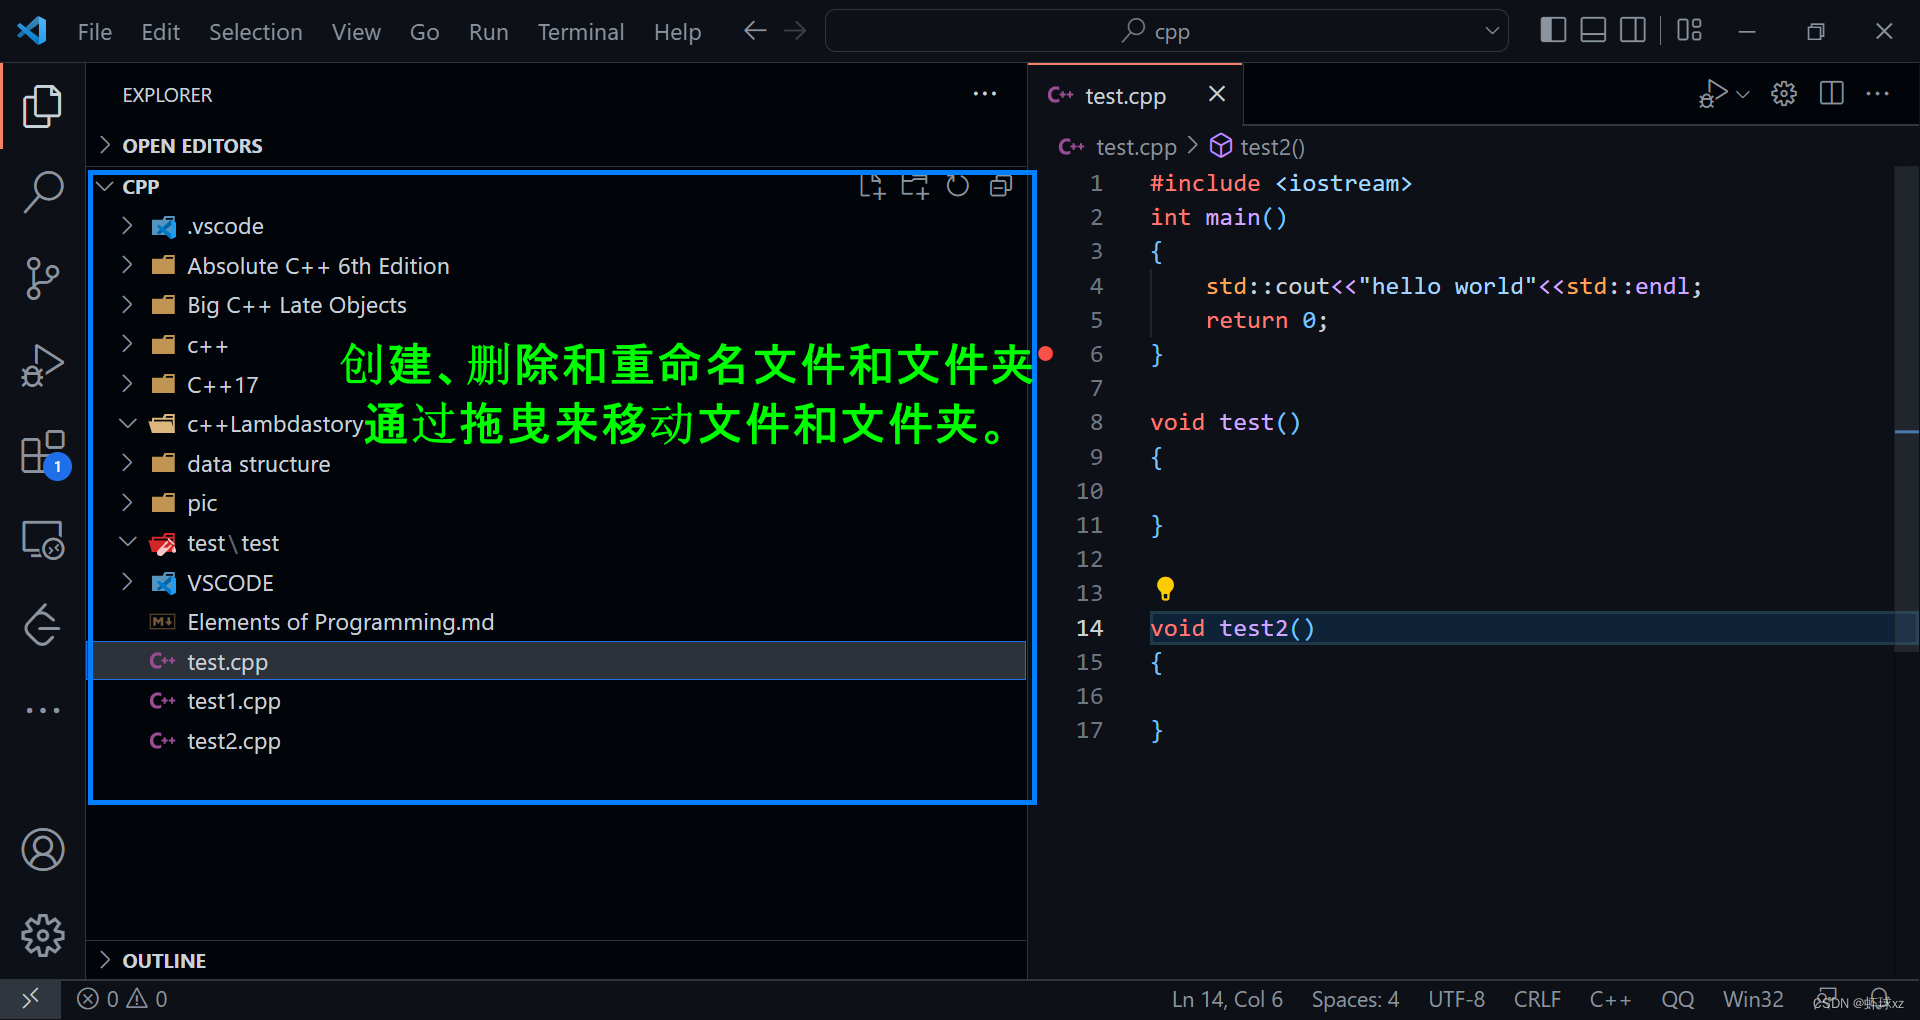Click the test.cpp breadcrumb item
Viewport: 1920px width, 1020px height.
[x=1118, y=147]
